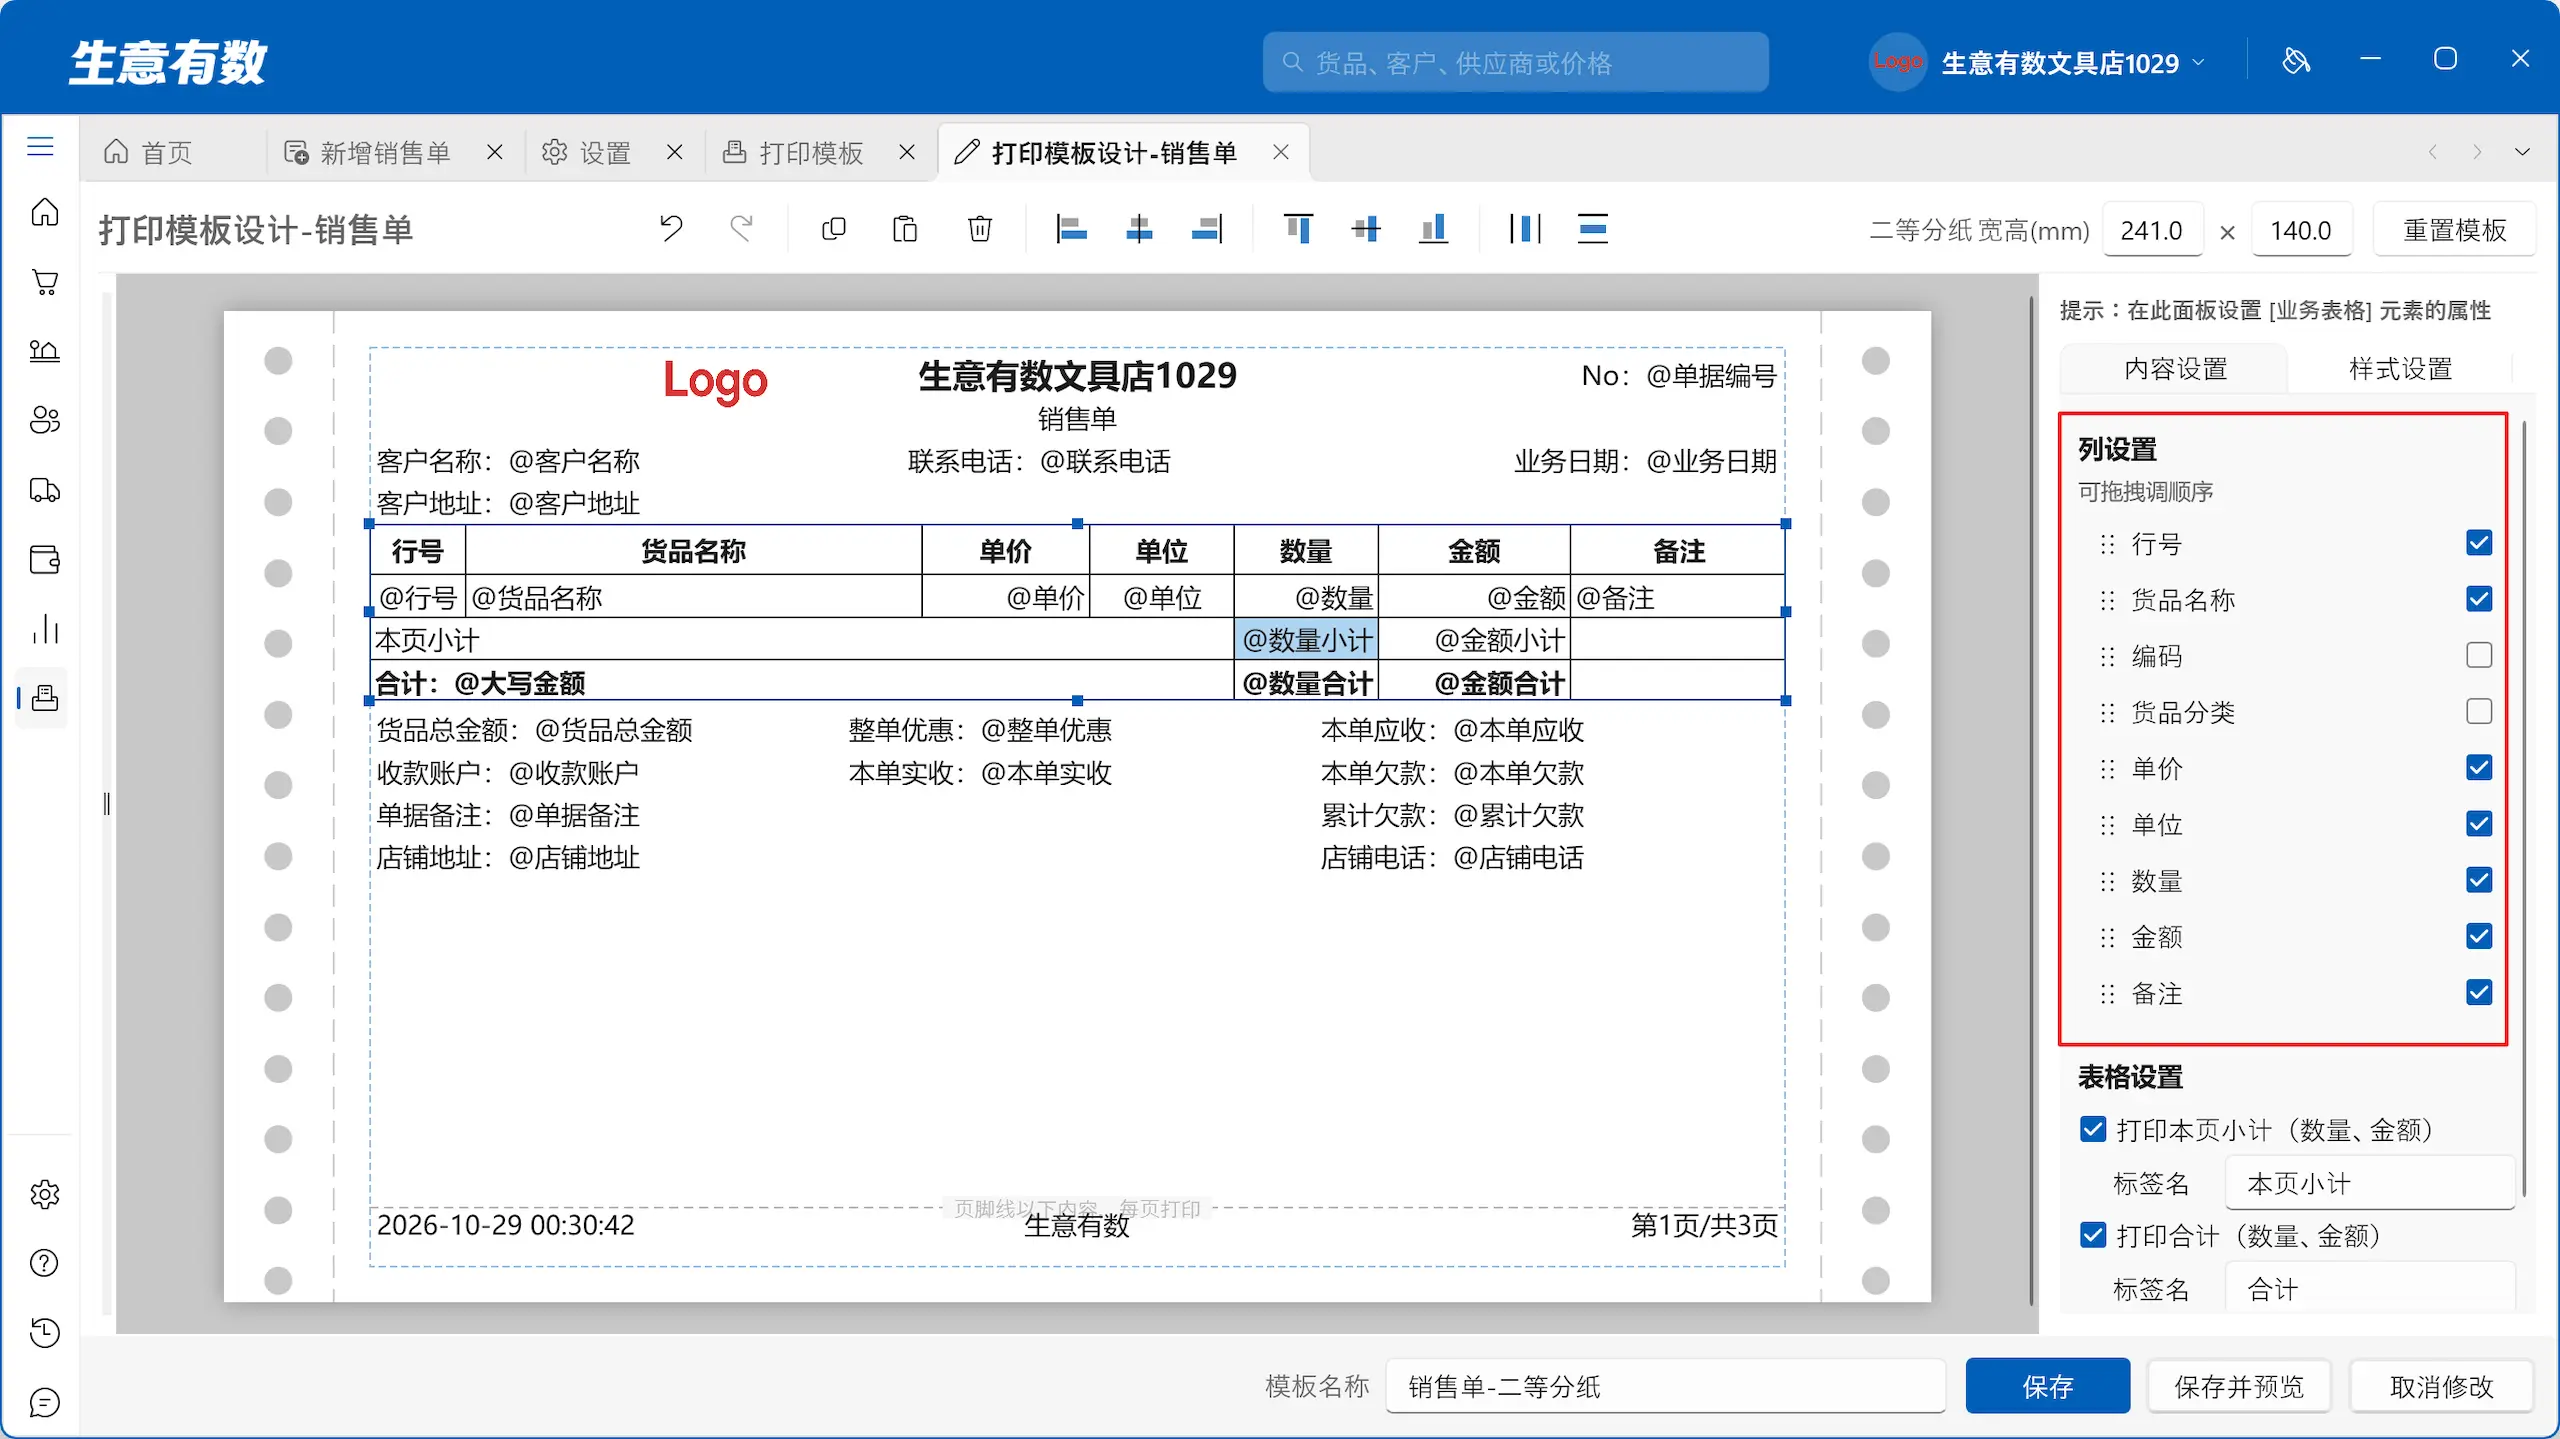Distribute elements vertically with equal spacing
Screen dimensions: 2560x1439
[x=1592, y=229]
